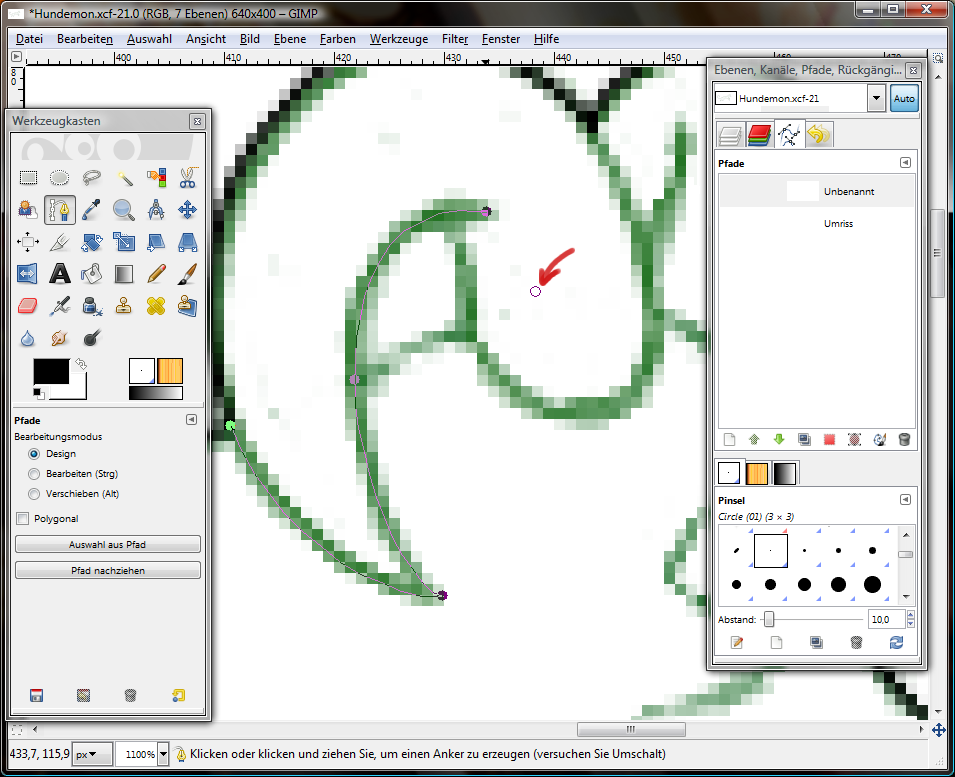Click the Auswahl aus Pfad button

pos(108,544)
